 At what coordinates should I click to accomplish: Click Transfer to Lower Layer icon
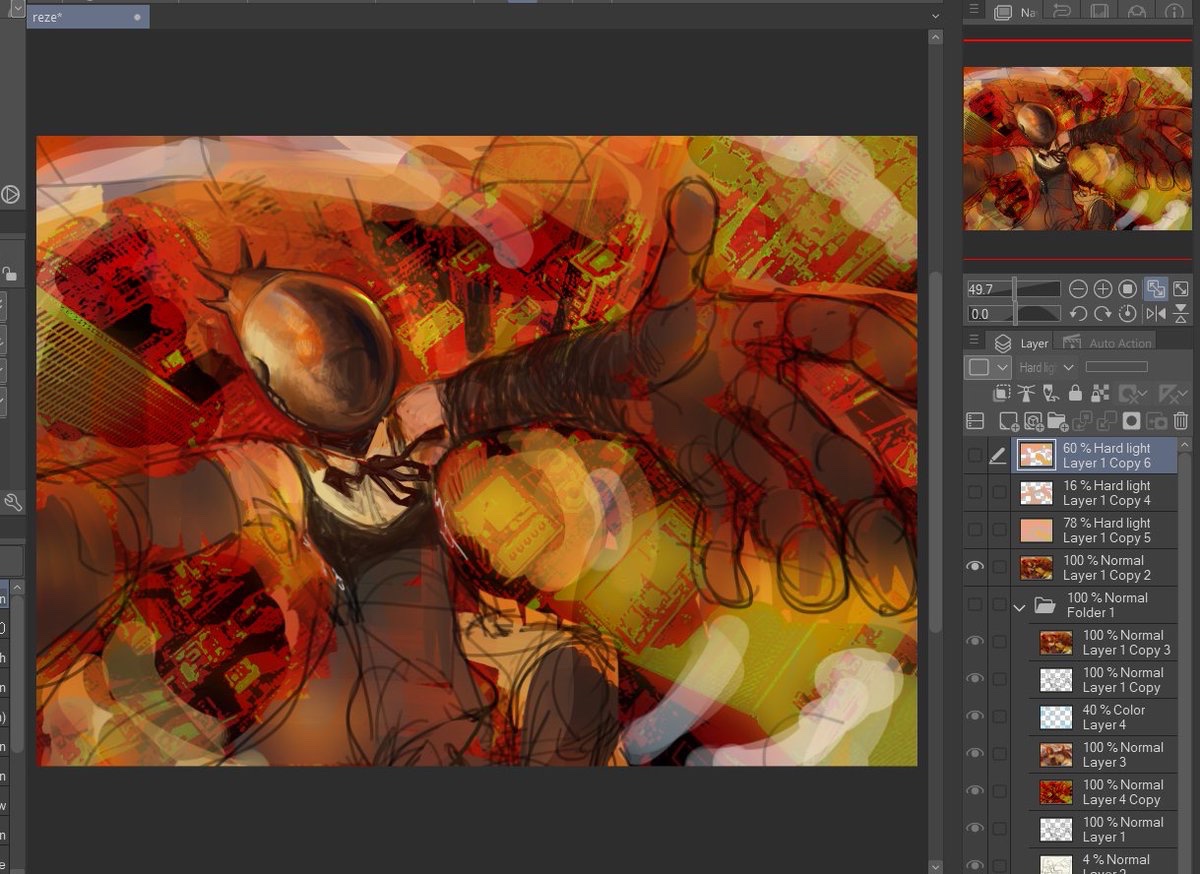[x=1083, y=422]
